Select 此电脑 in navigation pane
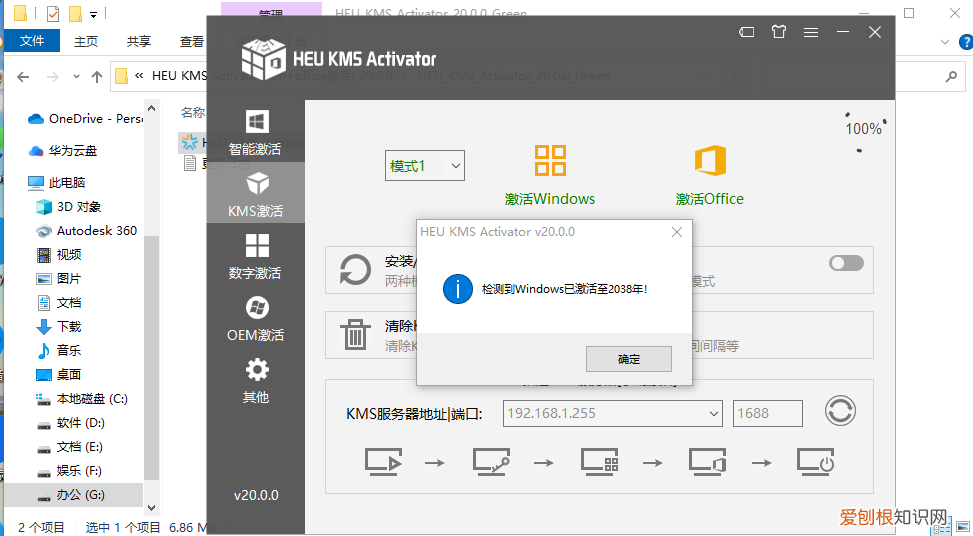This screenshot has height=536, width=973. click(x=56, y=182)
